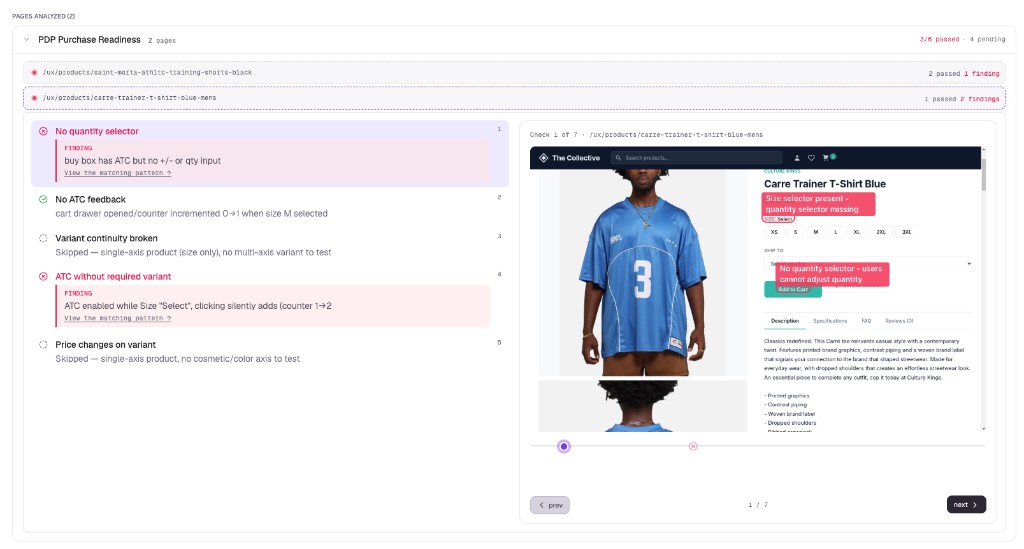1024x549 pixels.
Task: Click the '2 passed 1 finding' status text
Action: pyautogui.click(x=963, y=74)
